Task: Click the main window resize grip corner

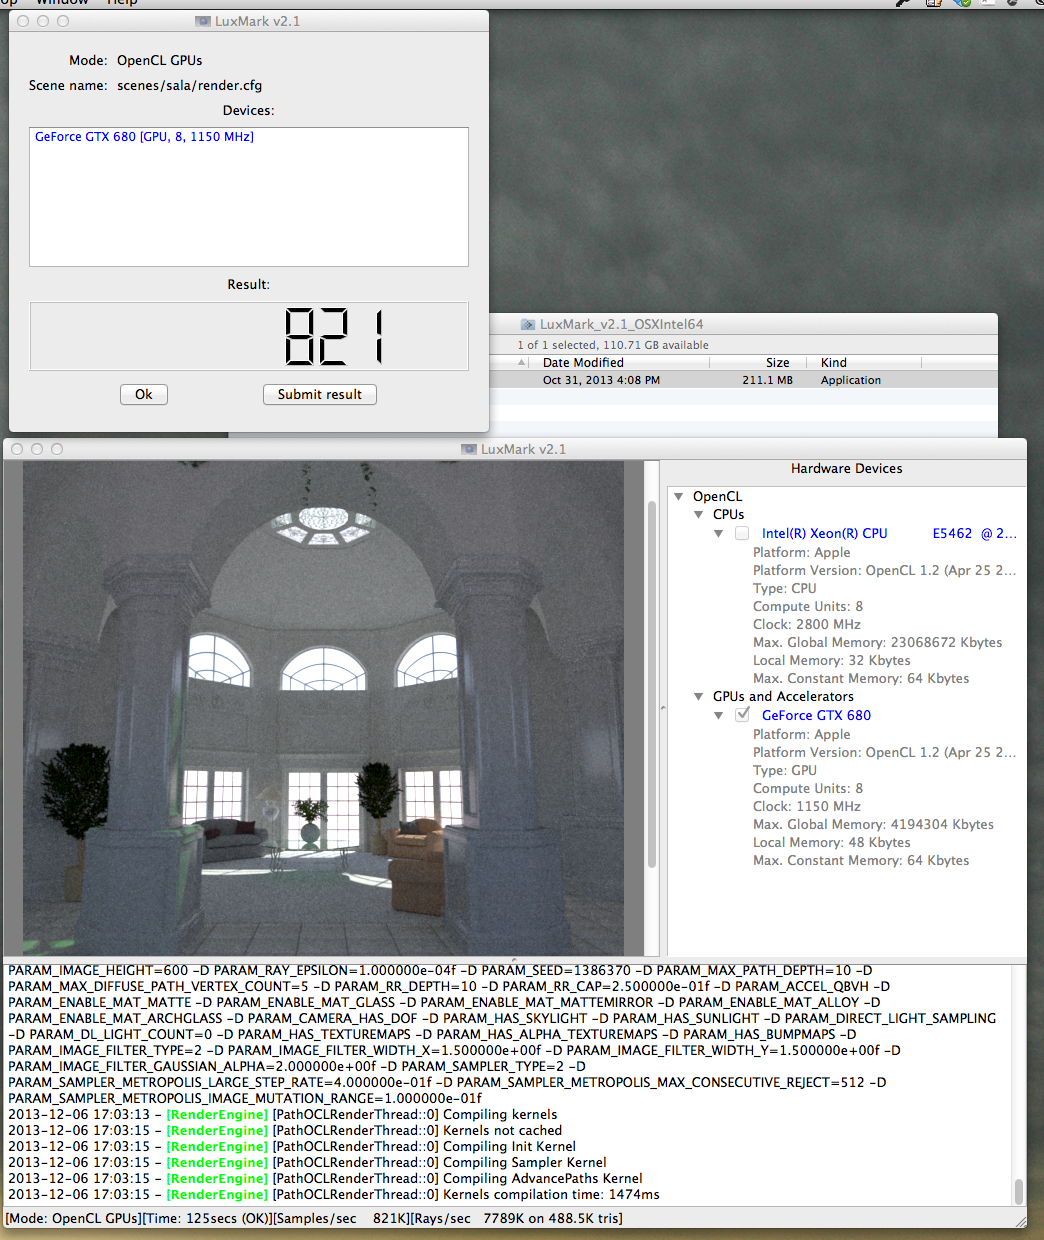Action: [x=1020, y=1221]
